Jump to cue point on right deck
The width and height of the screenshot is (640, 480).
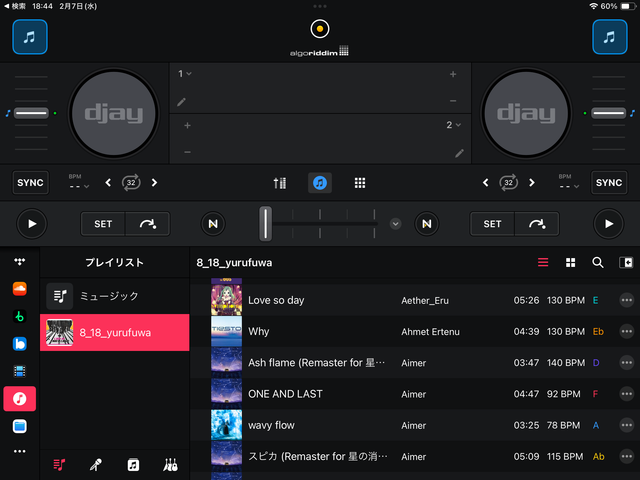[537, 224]
